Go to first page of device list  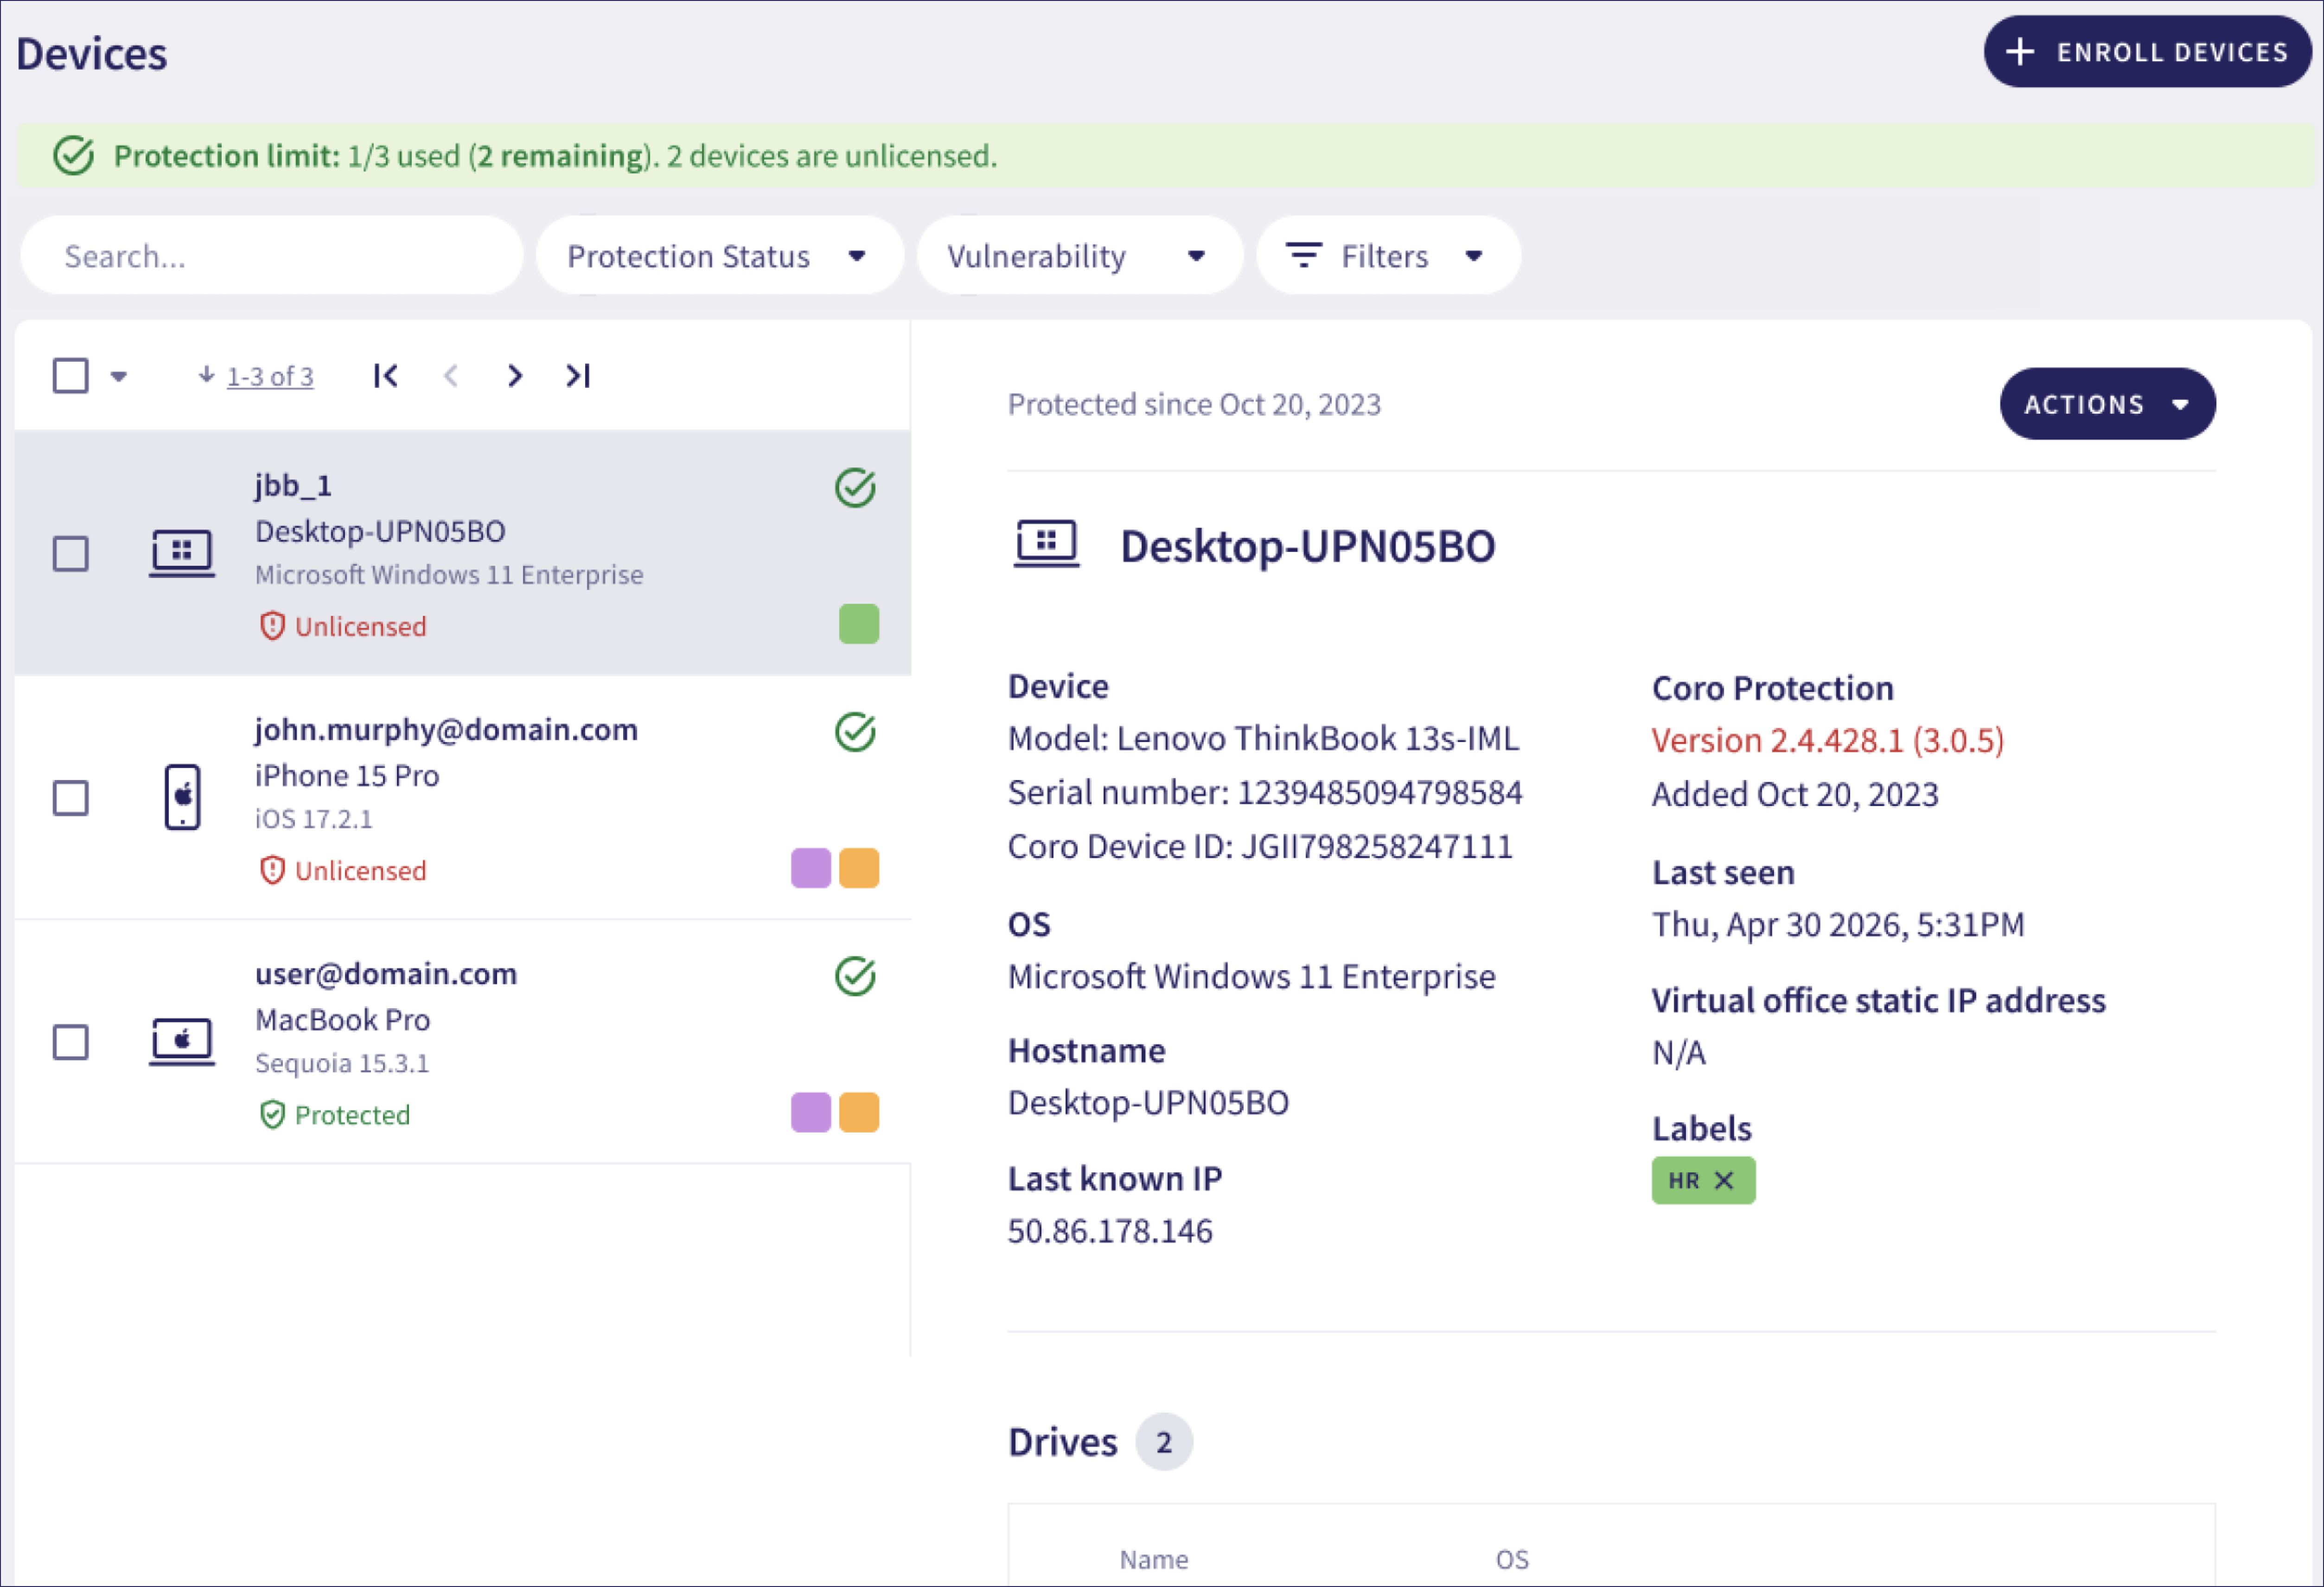point(385,376)
